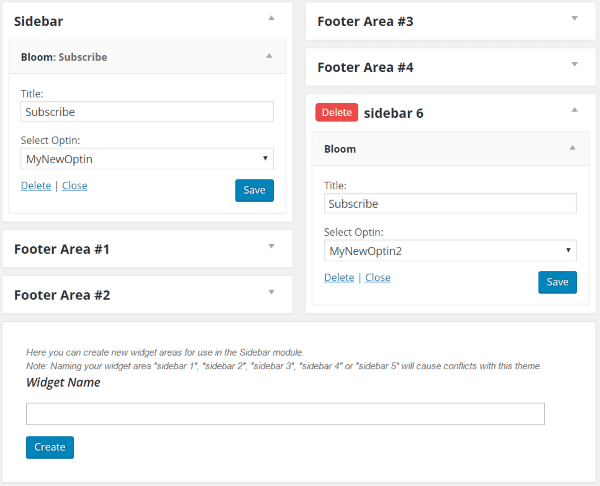
Task: Expand Footer Area #1 panel
Action: pyautogui.click(x=270, y=246)
